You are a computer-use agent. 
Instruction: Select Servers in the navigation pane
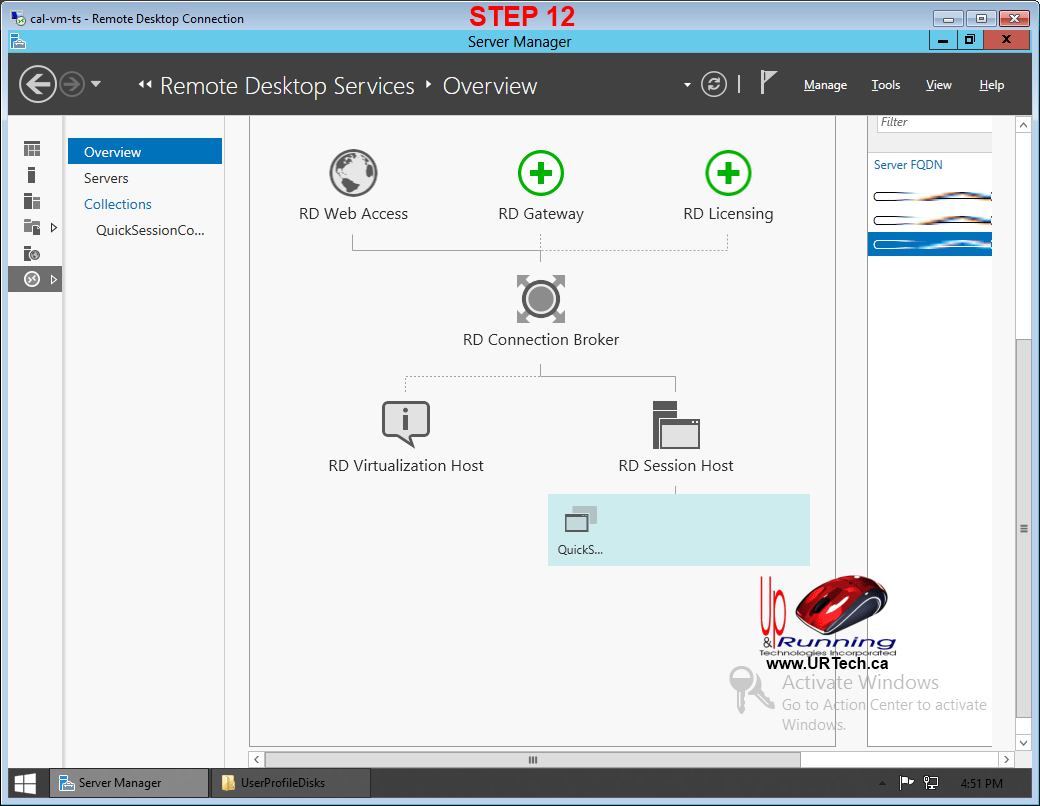pos(106,178)
